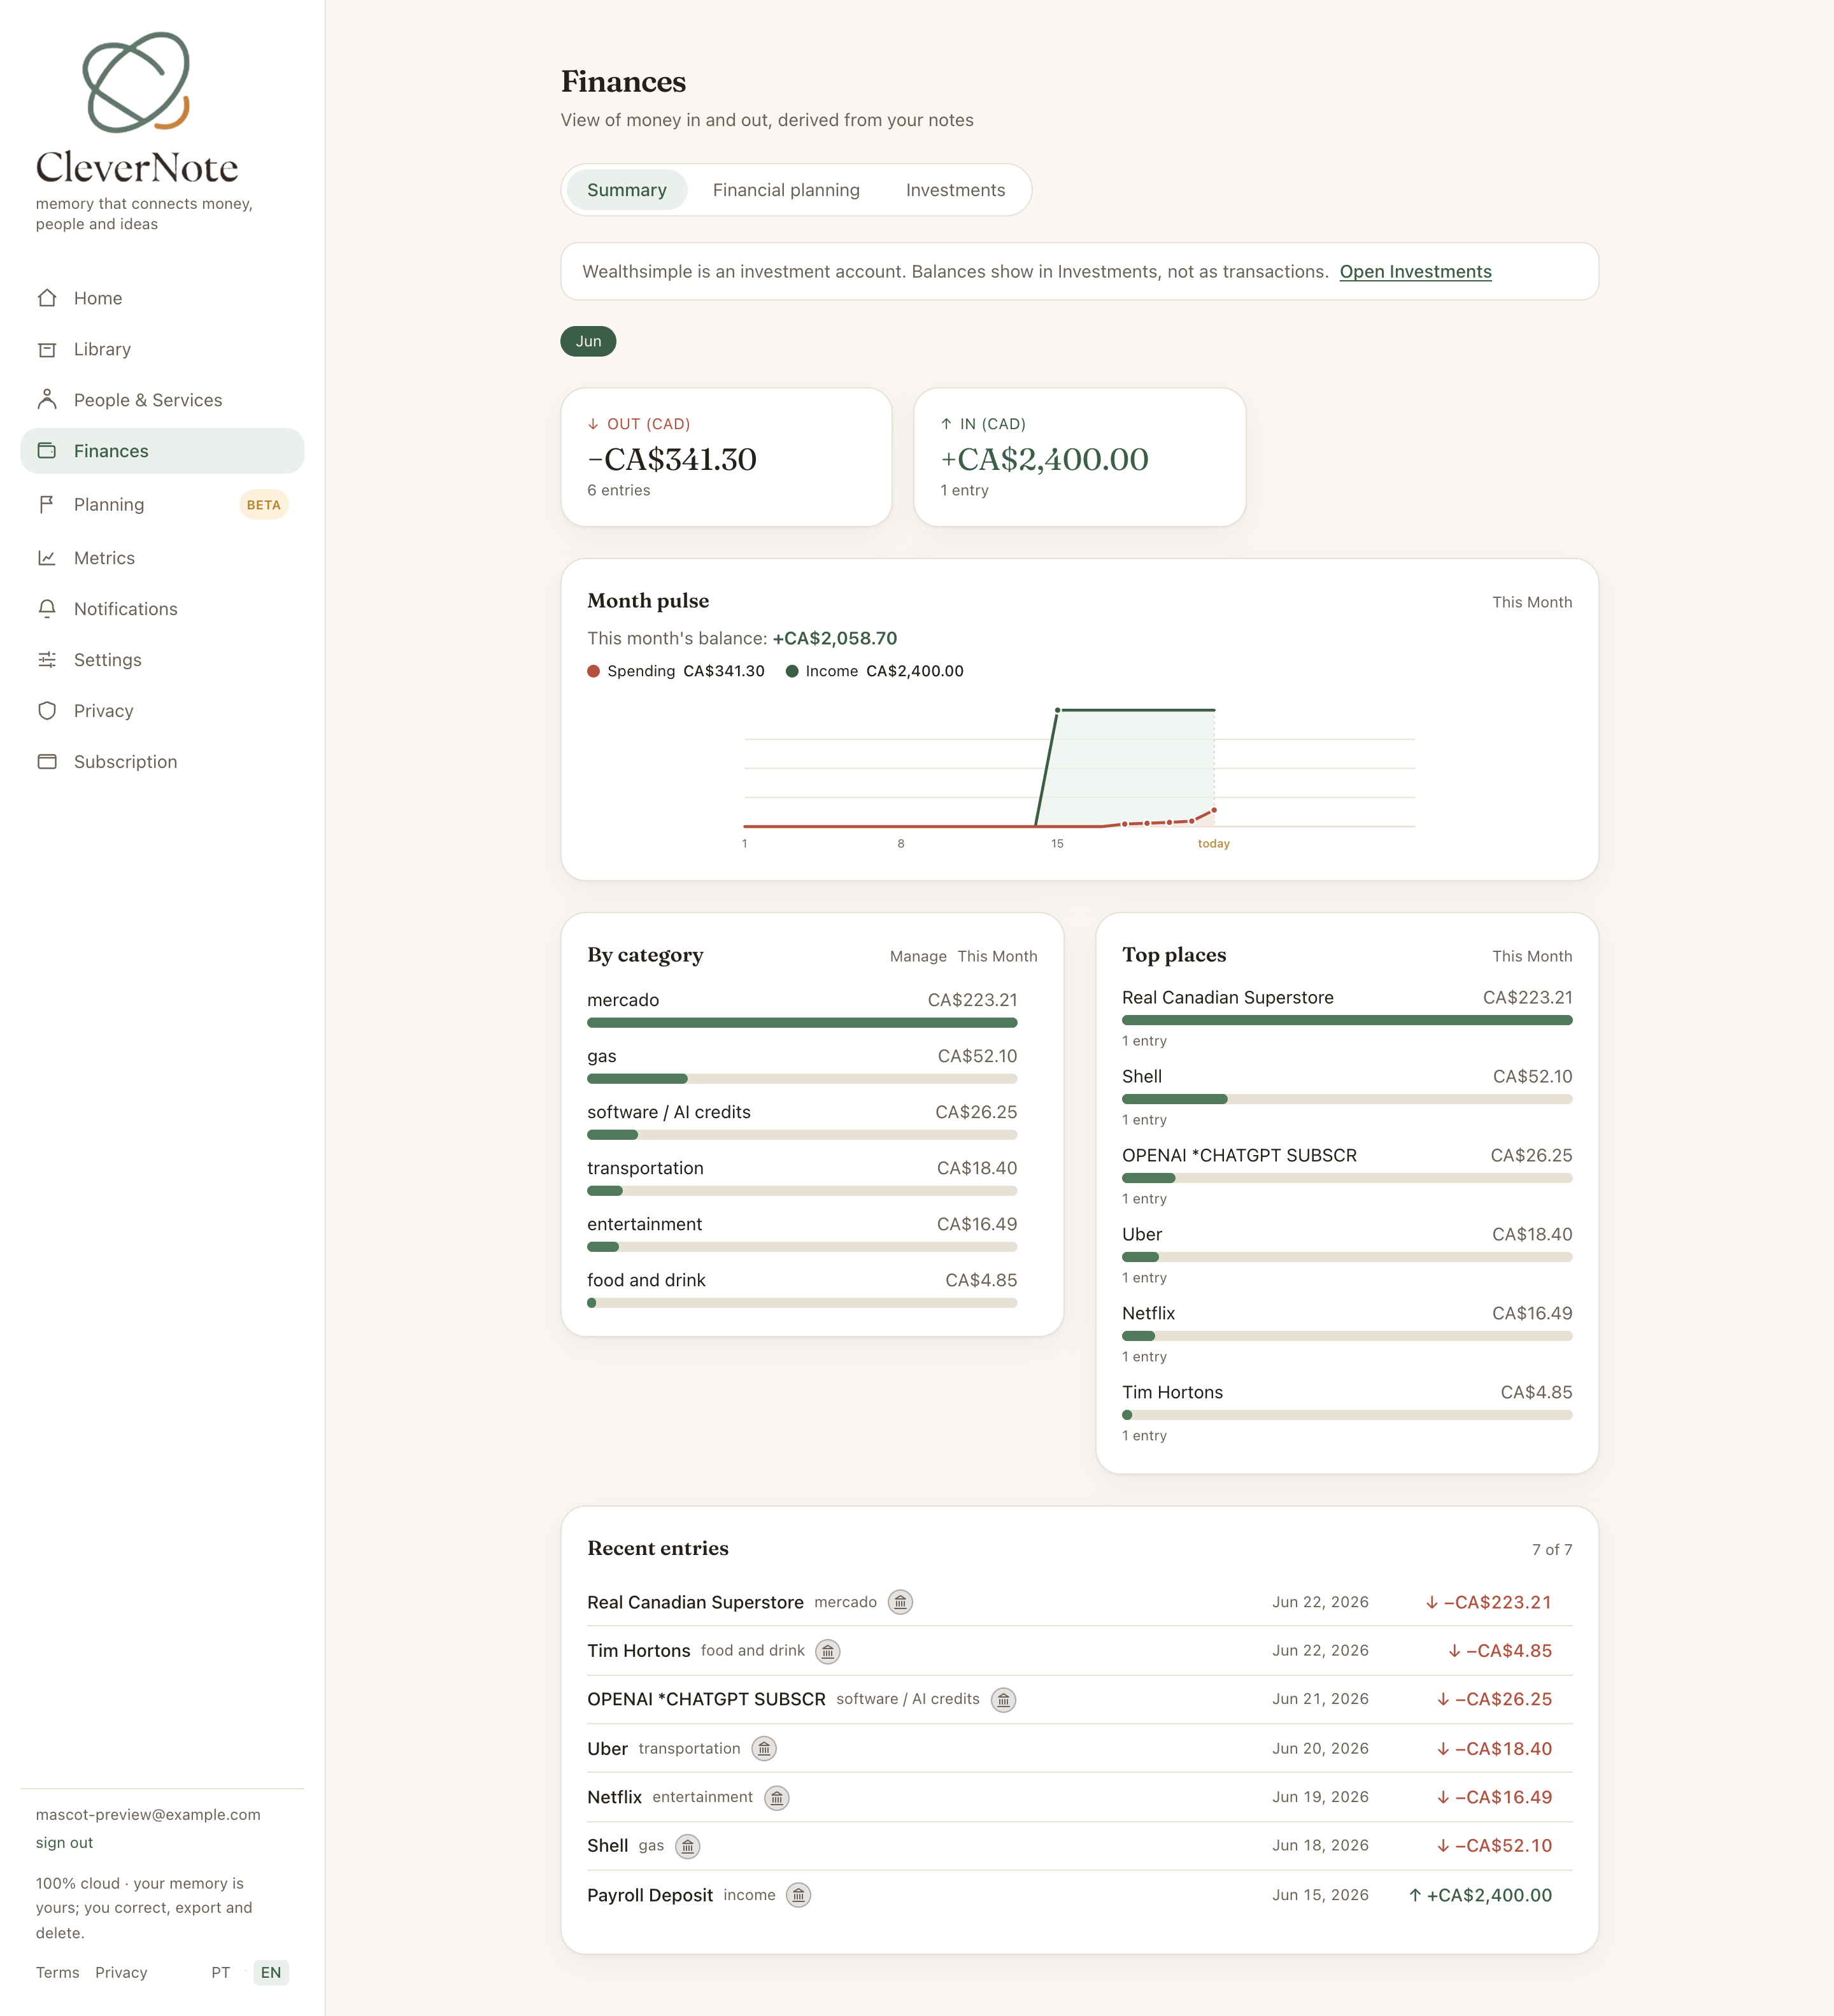Click the Library archive icon

click(x=47, y=349)
